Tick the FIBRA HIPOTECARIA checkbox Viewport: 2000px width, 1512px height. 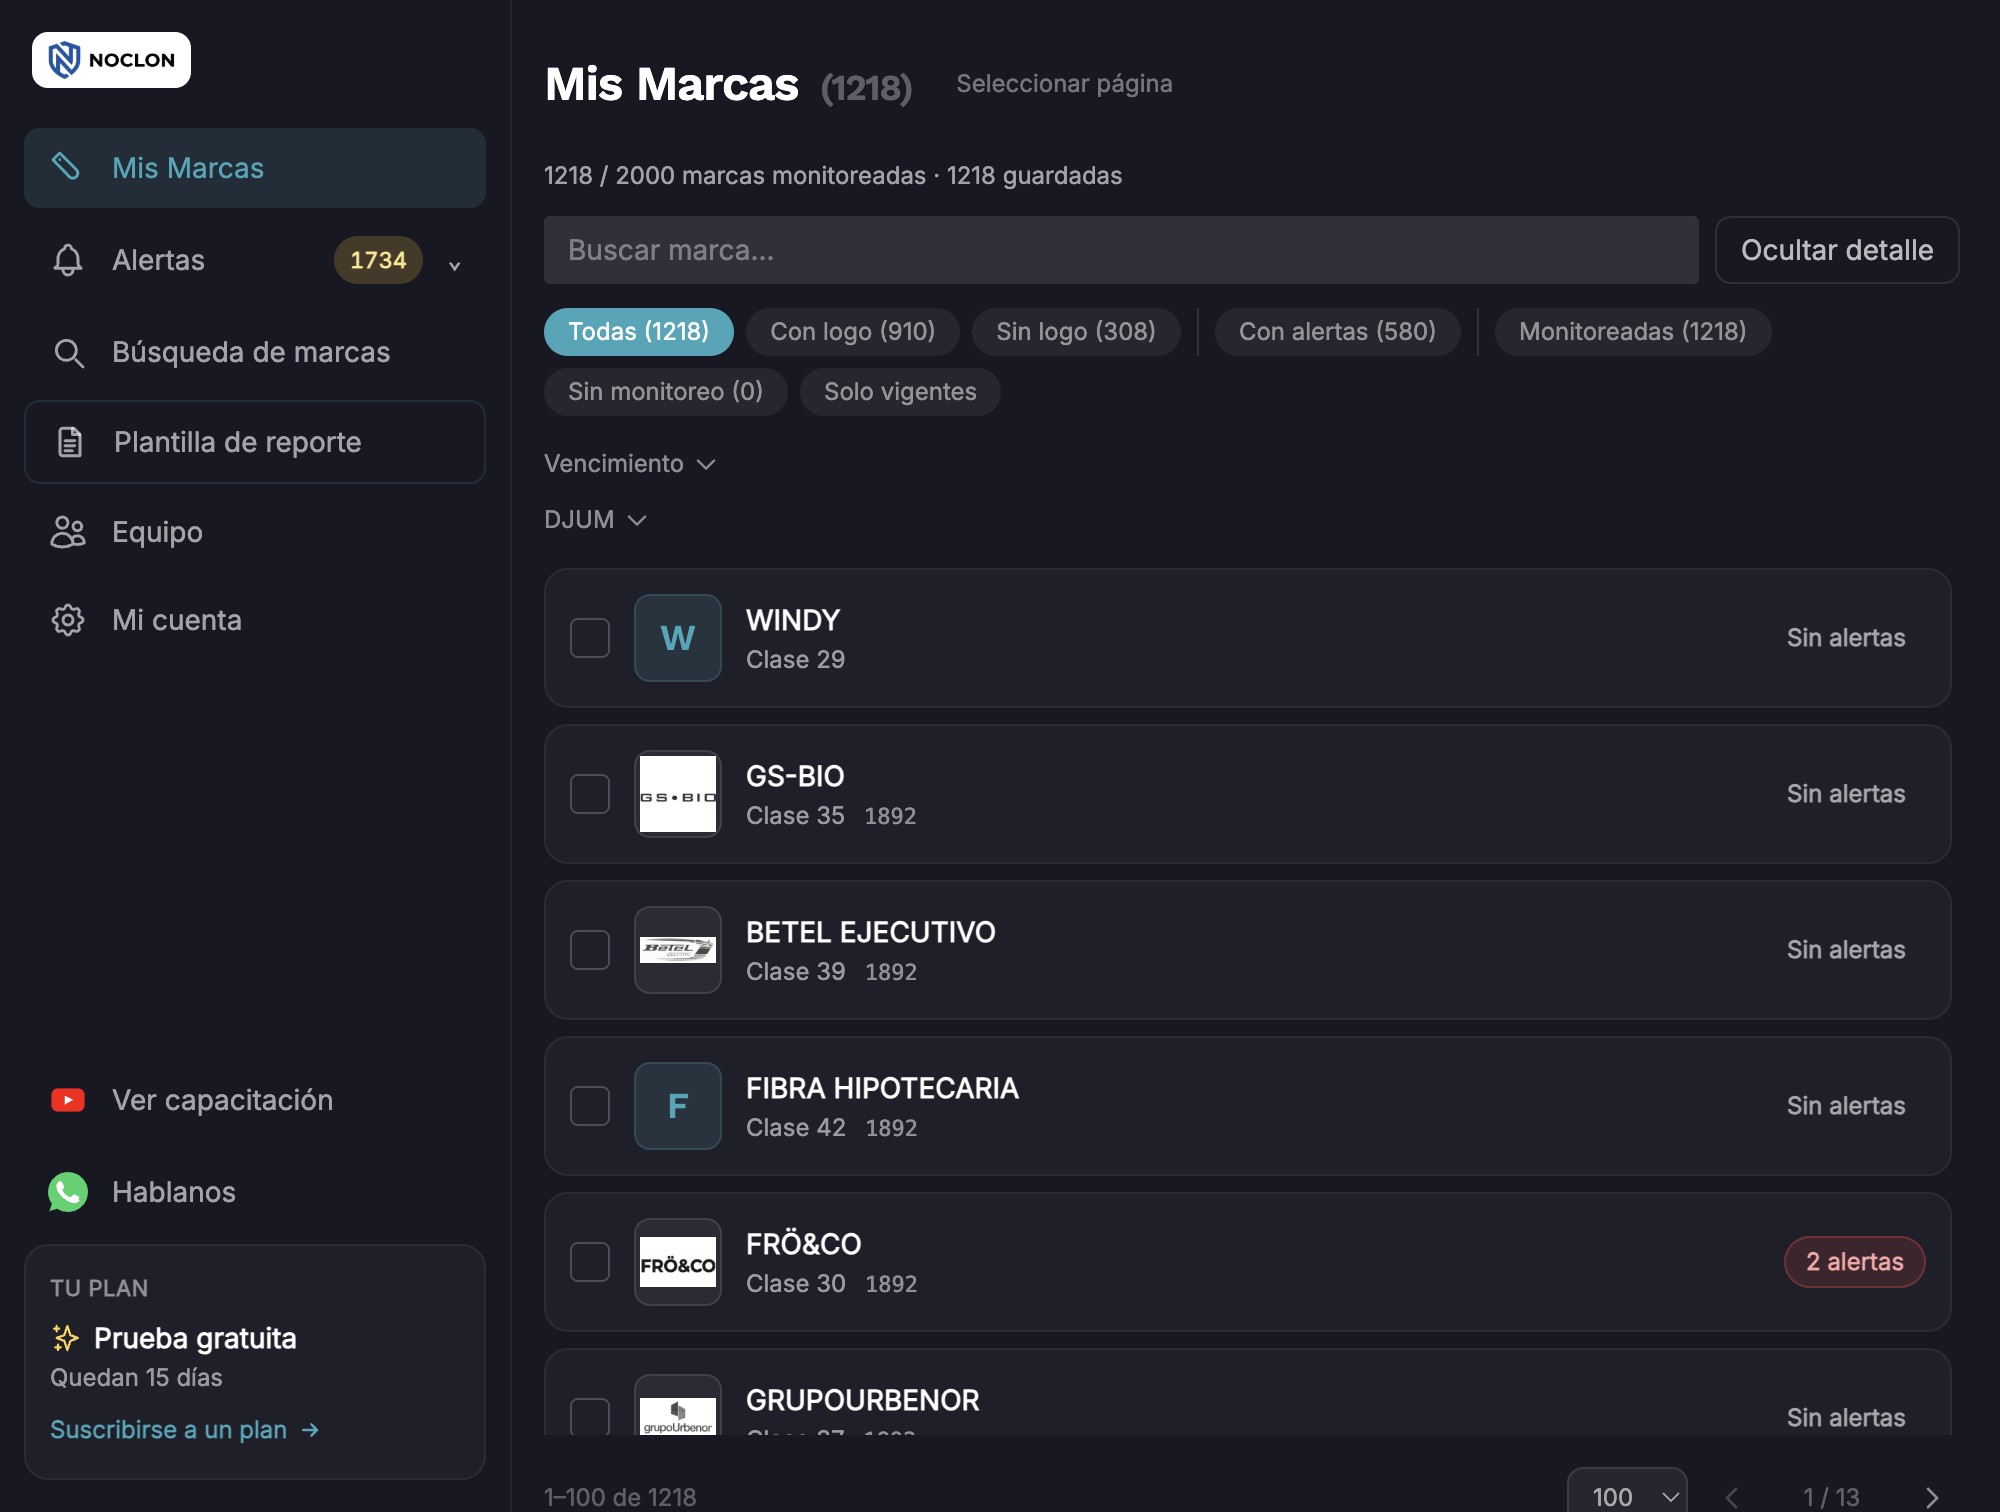tap(590, 1106)
